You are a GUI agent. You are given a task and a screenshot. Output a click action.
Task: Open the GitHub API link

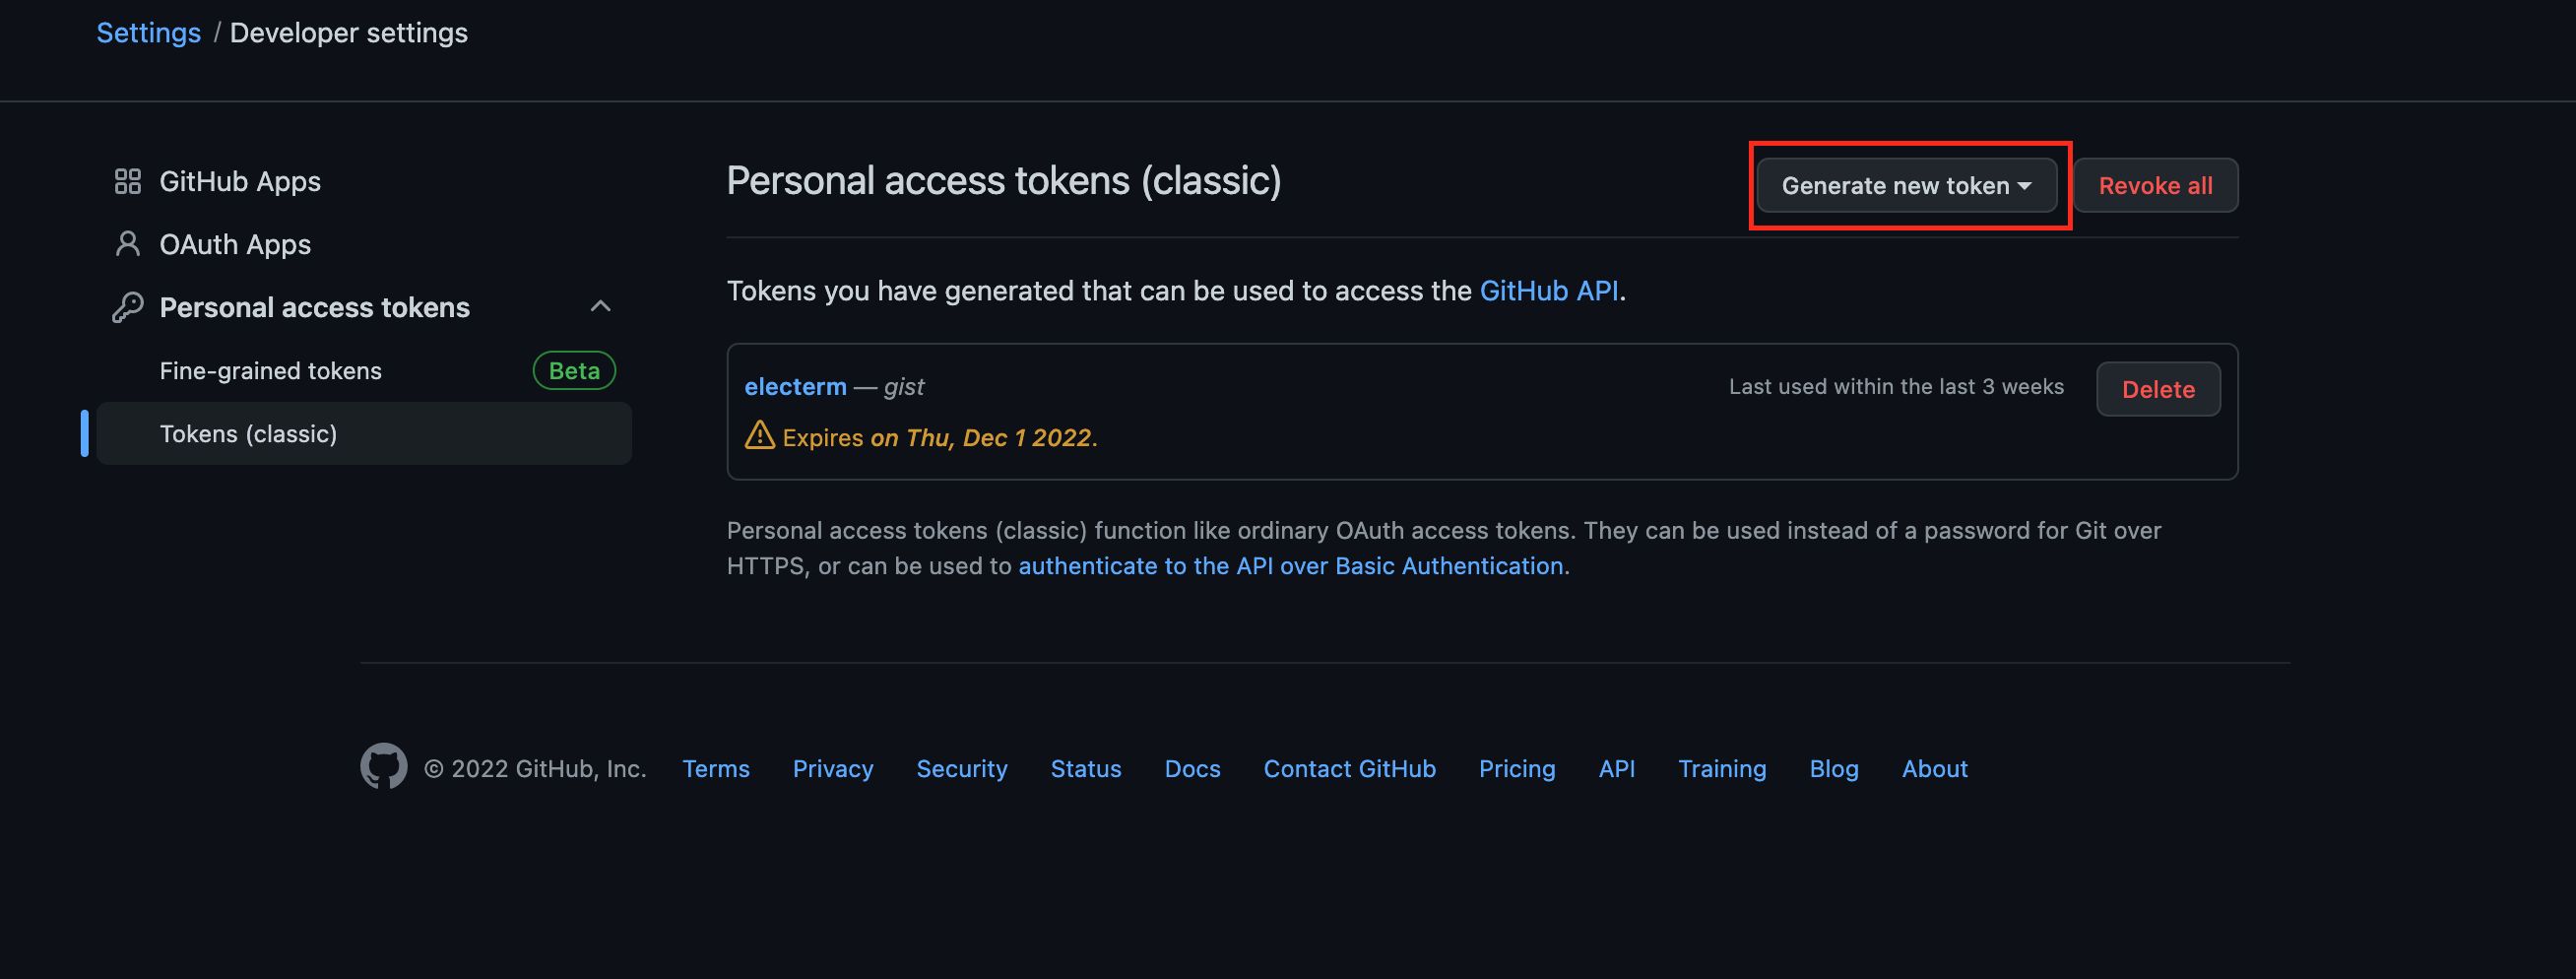point(1548,291)
